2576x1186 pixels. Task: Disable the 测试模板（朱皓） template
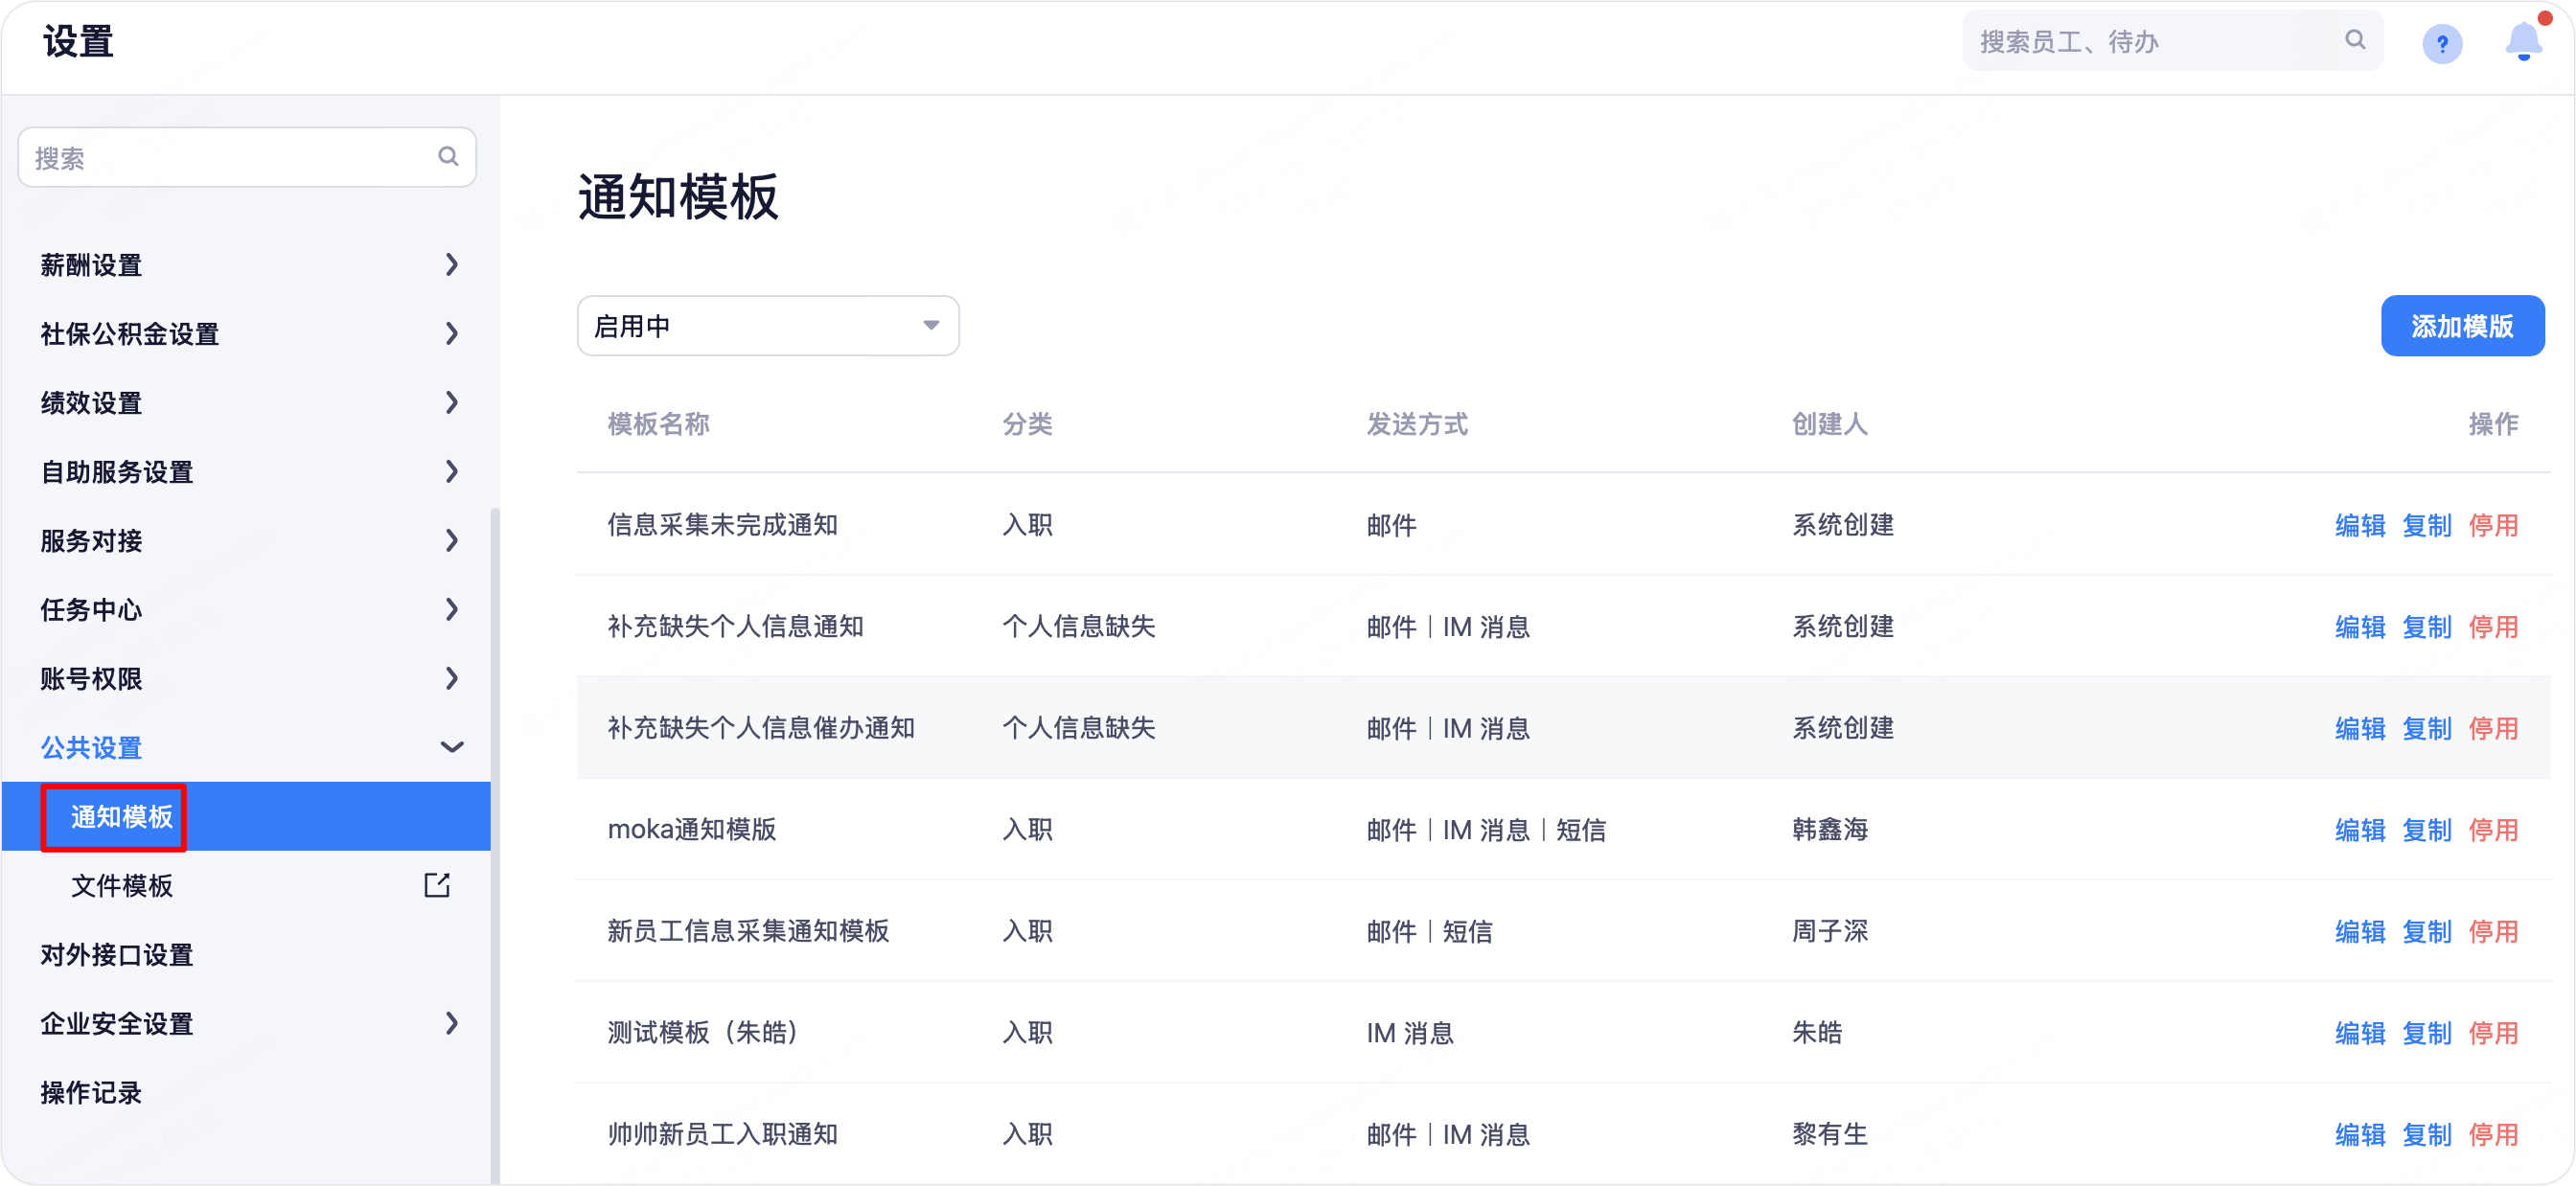[x=2492, y=1032]
